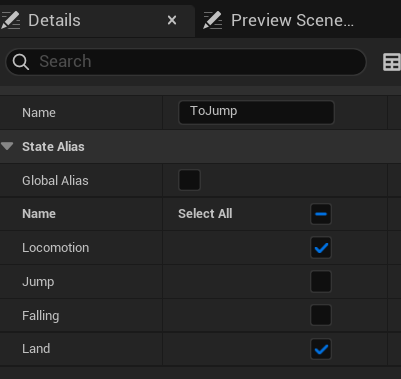Image resolution: width=401 pixels, height=379 pixels.
Task: Open the property matrix grid view icon
Action: 391,62
